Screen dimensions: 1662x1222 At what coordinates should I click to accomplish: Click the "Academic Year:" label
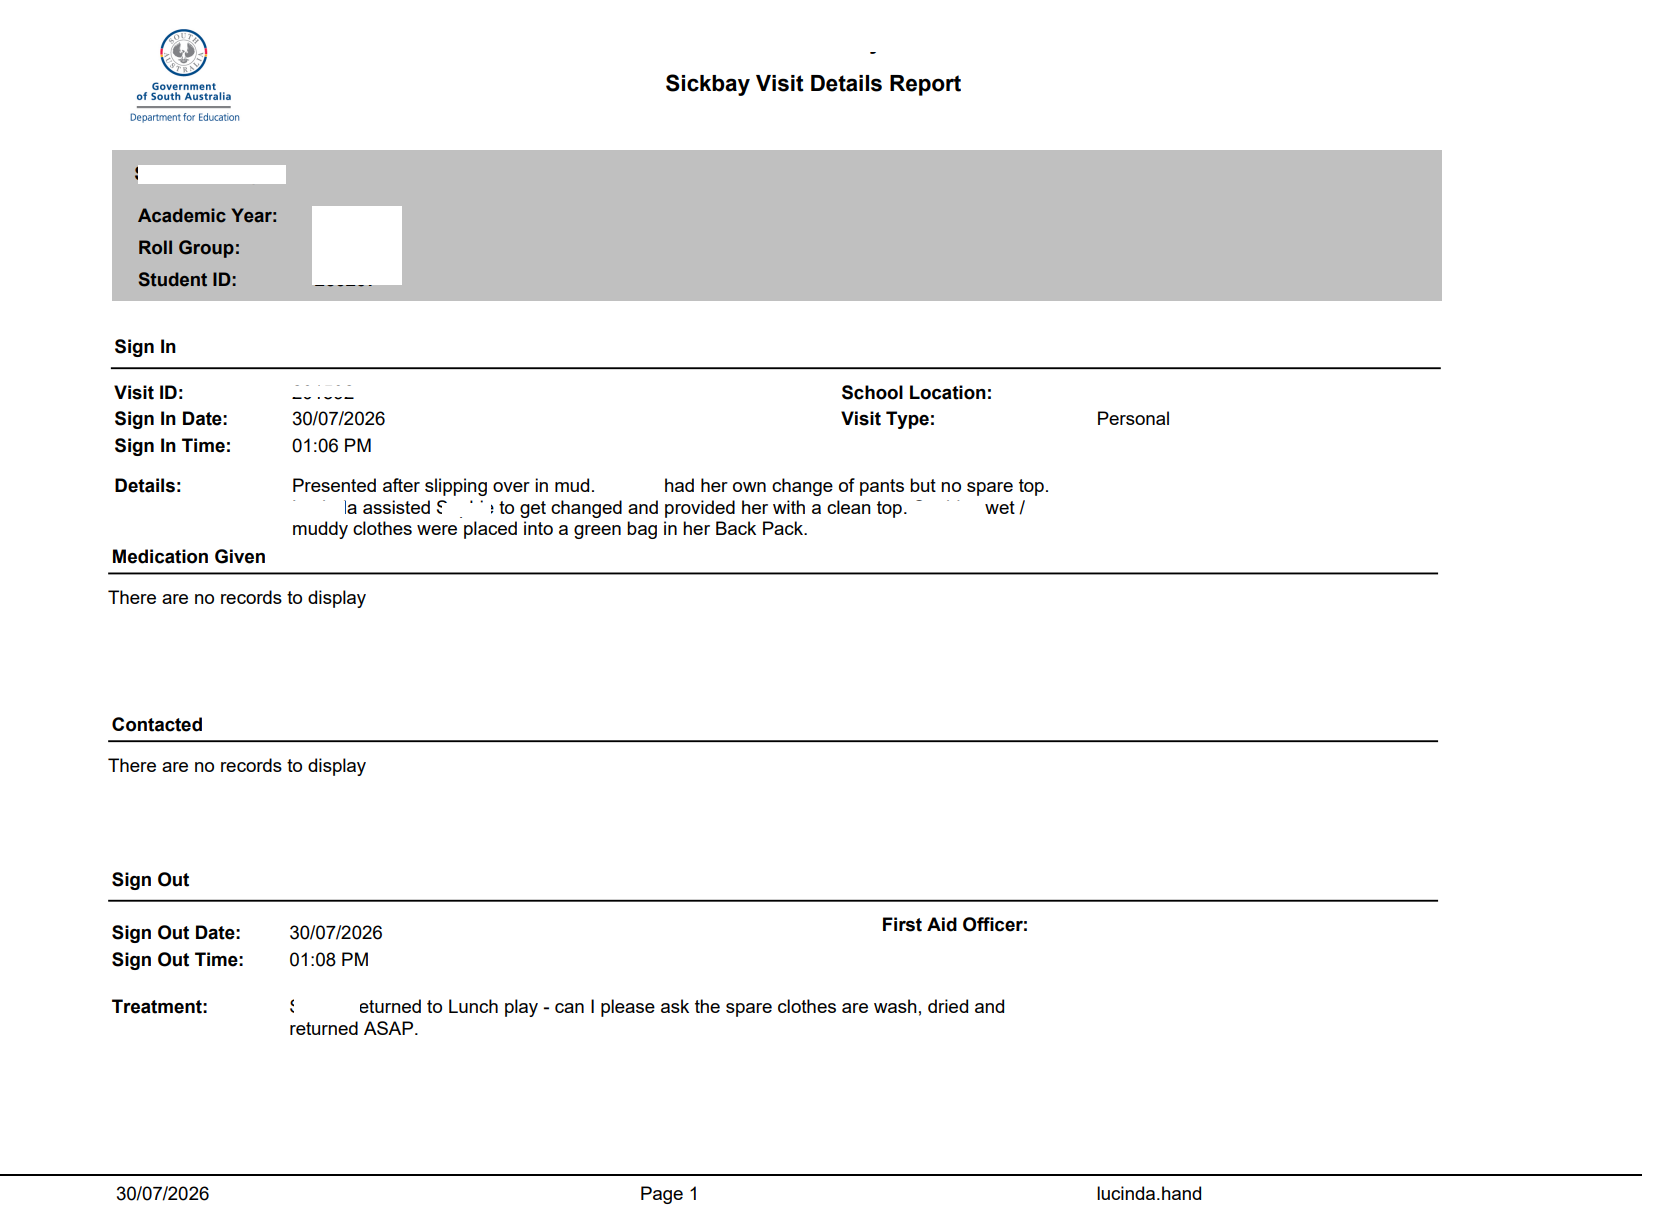click(x=208, y=216)
